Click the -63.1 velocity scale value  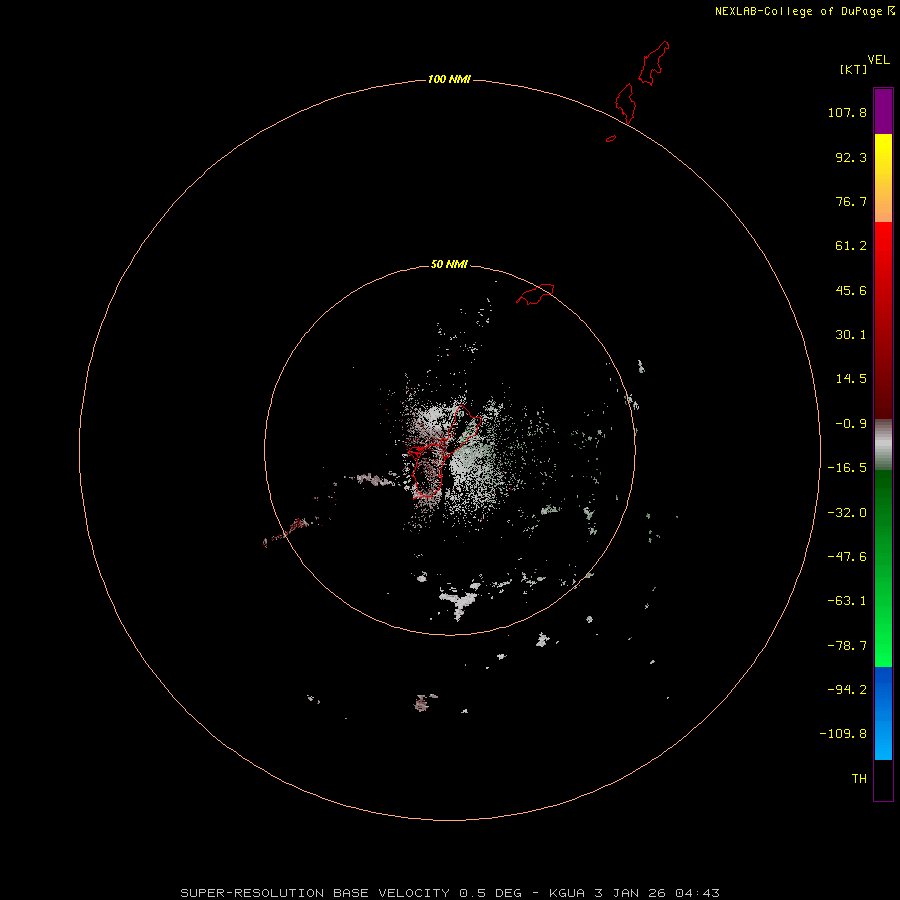[847, 601]
